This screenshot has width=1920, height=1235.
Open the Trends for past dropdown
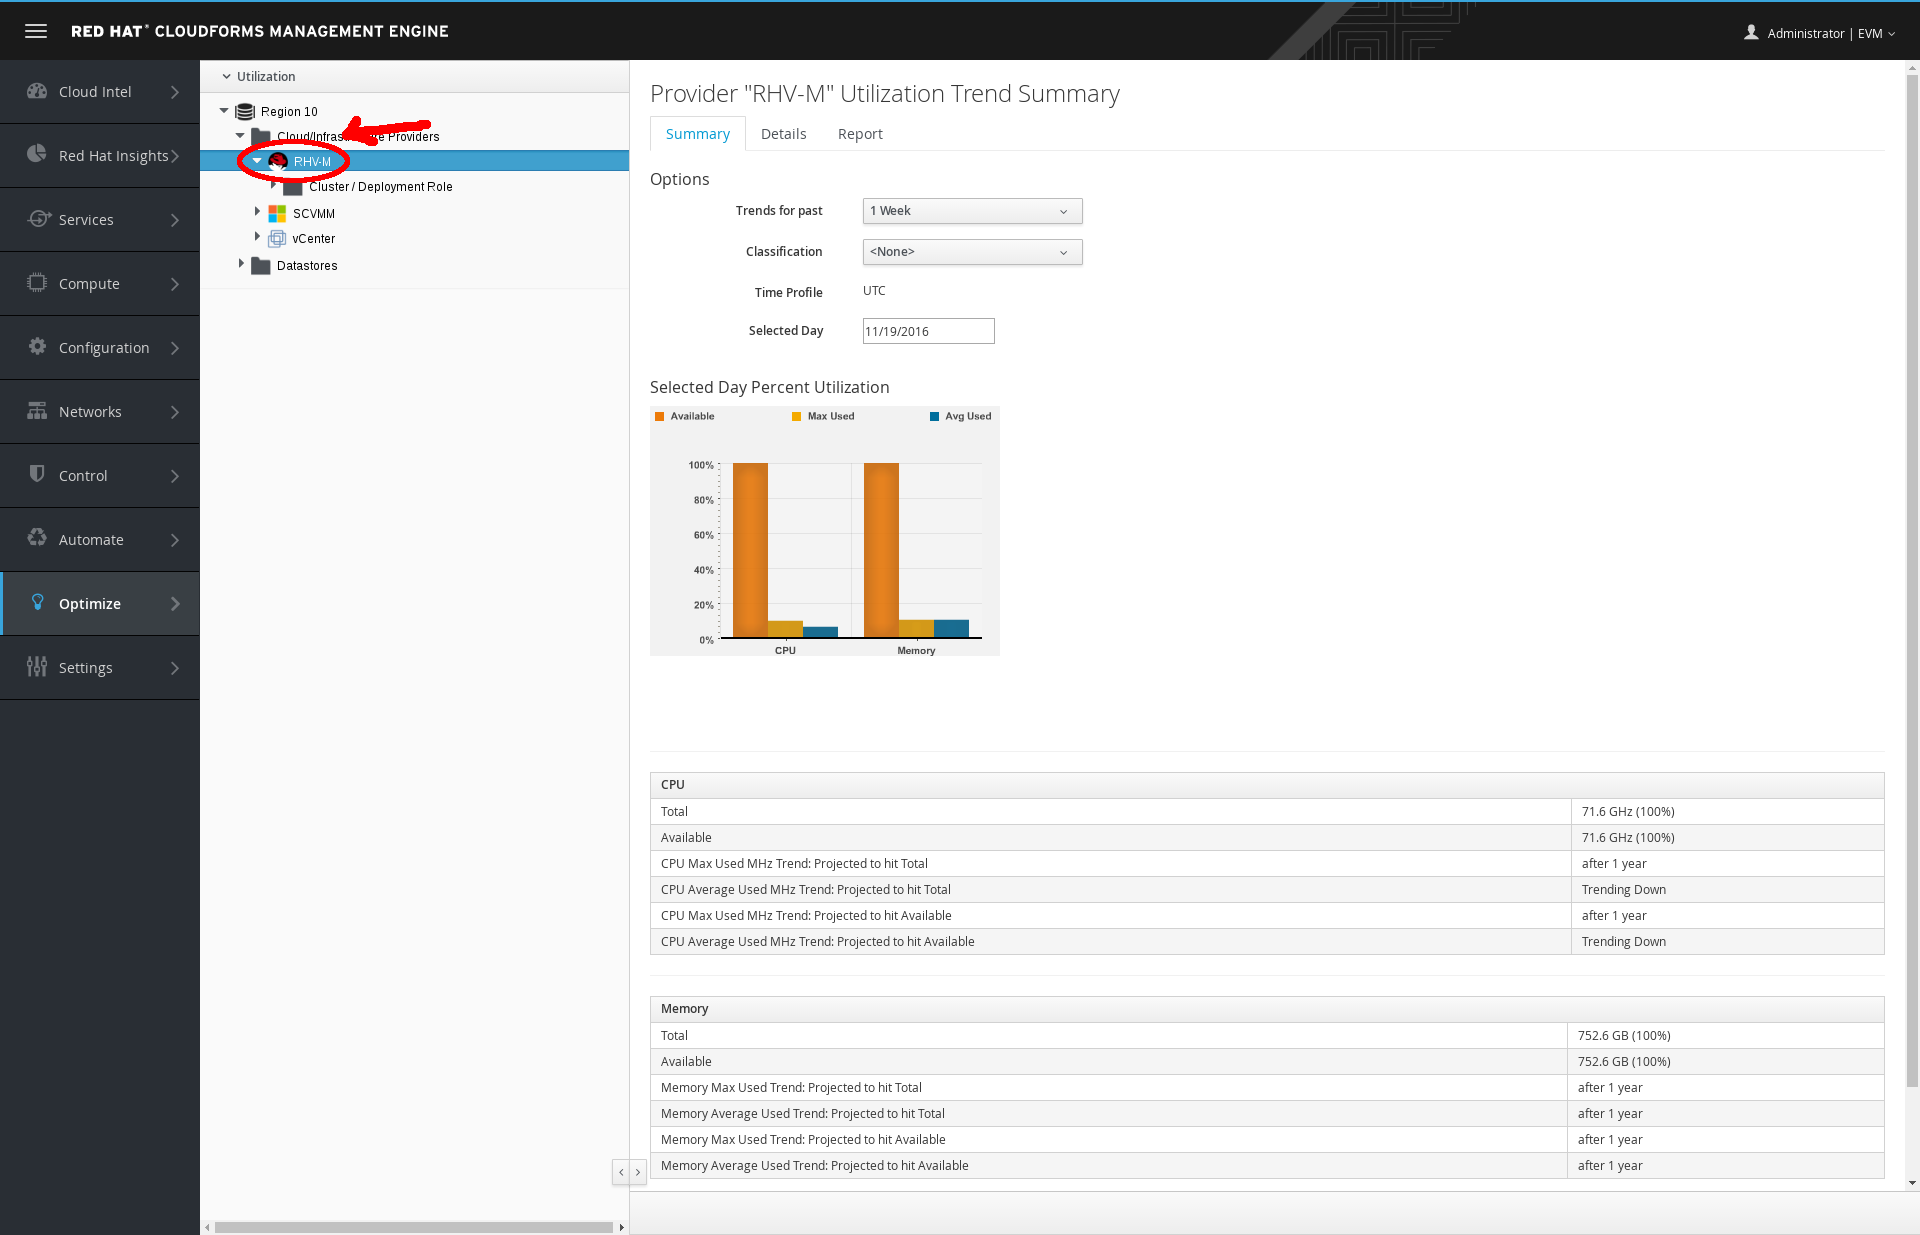point(972,211)
